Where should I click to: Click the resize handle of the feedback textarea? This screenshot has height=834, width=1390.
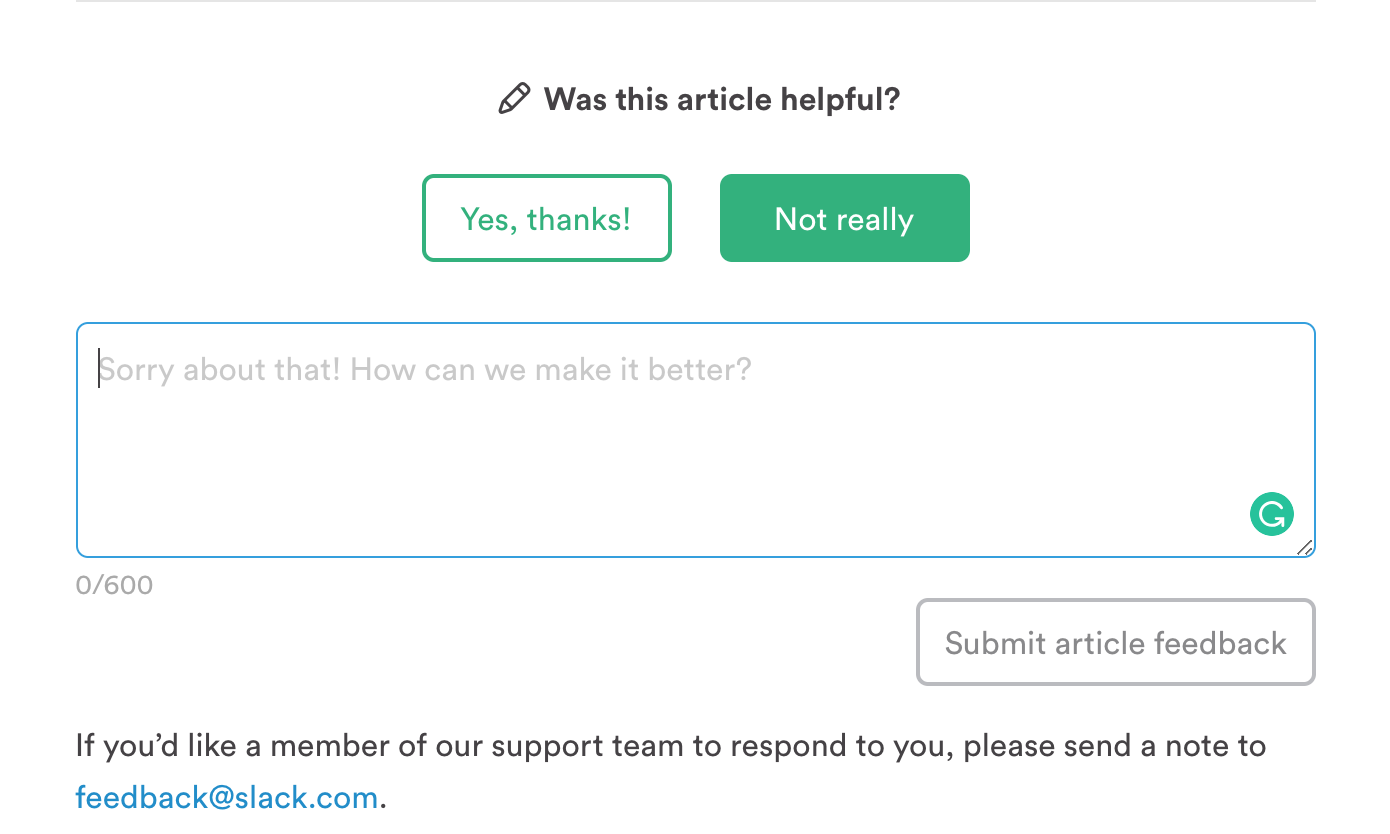pos(1304,547)
